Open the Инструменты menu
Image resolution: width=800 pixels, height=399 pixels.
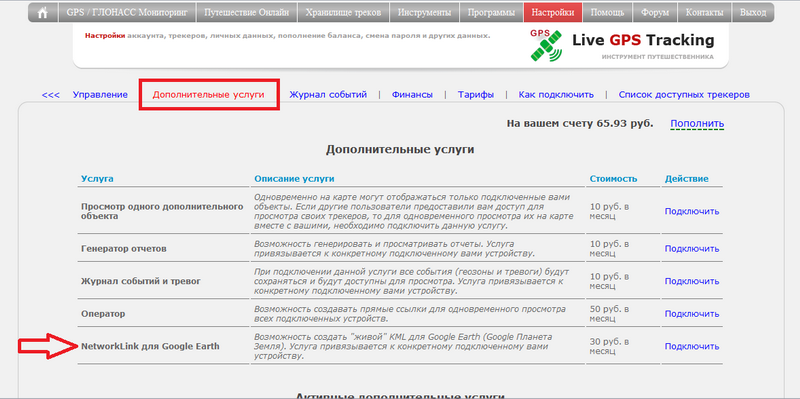click(x=424, y=13)
